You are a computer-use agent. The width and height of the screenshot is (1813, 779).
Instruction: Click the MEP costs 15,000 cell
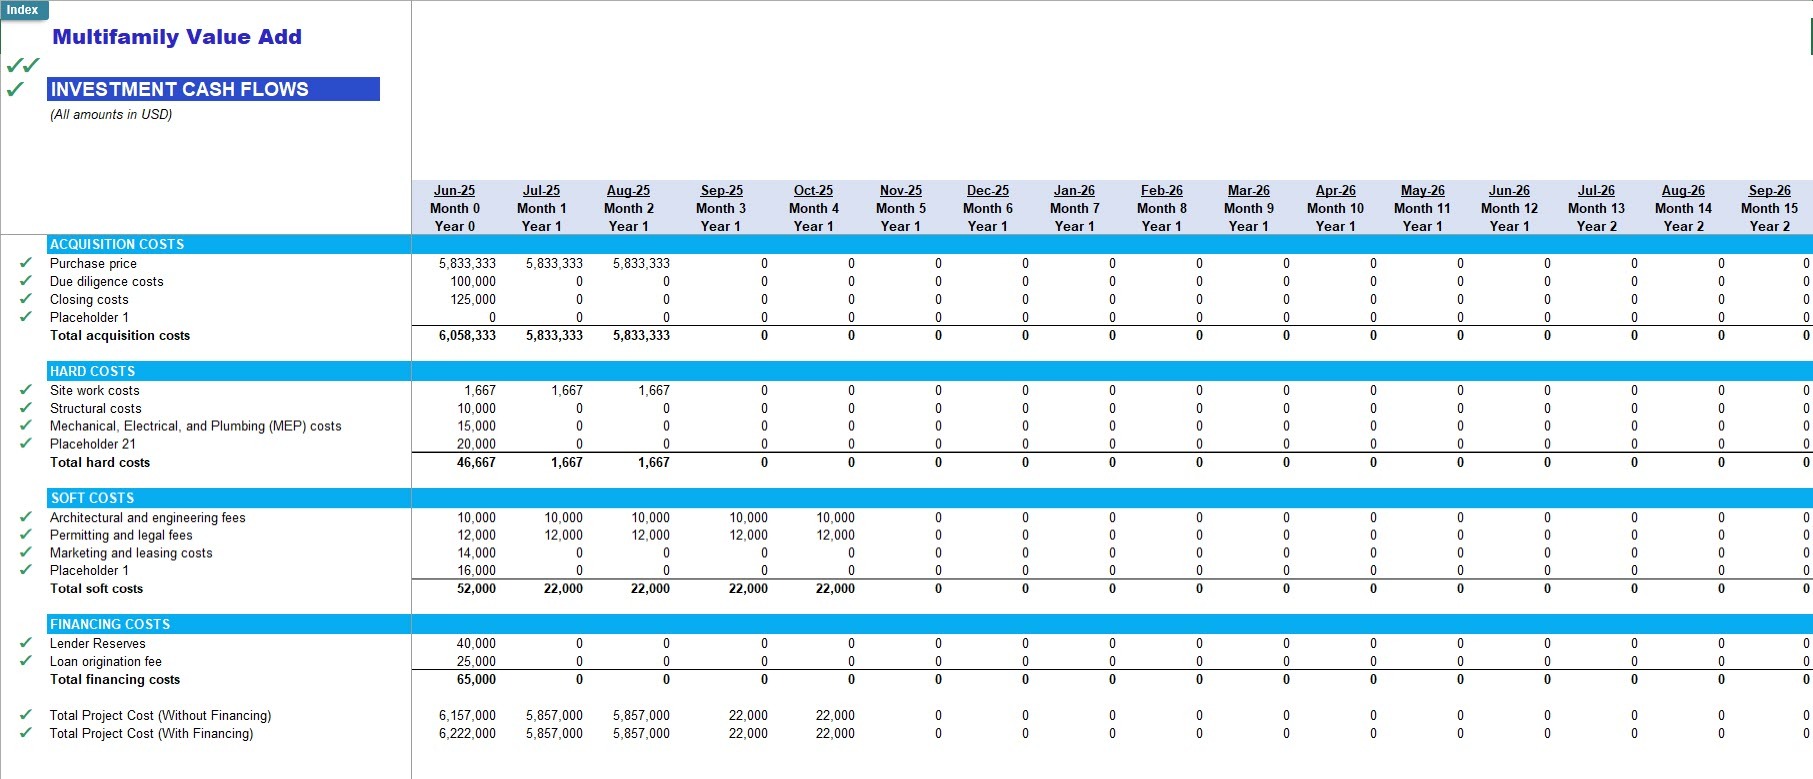(476, 426)
